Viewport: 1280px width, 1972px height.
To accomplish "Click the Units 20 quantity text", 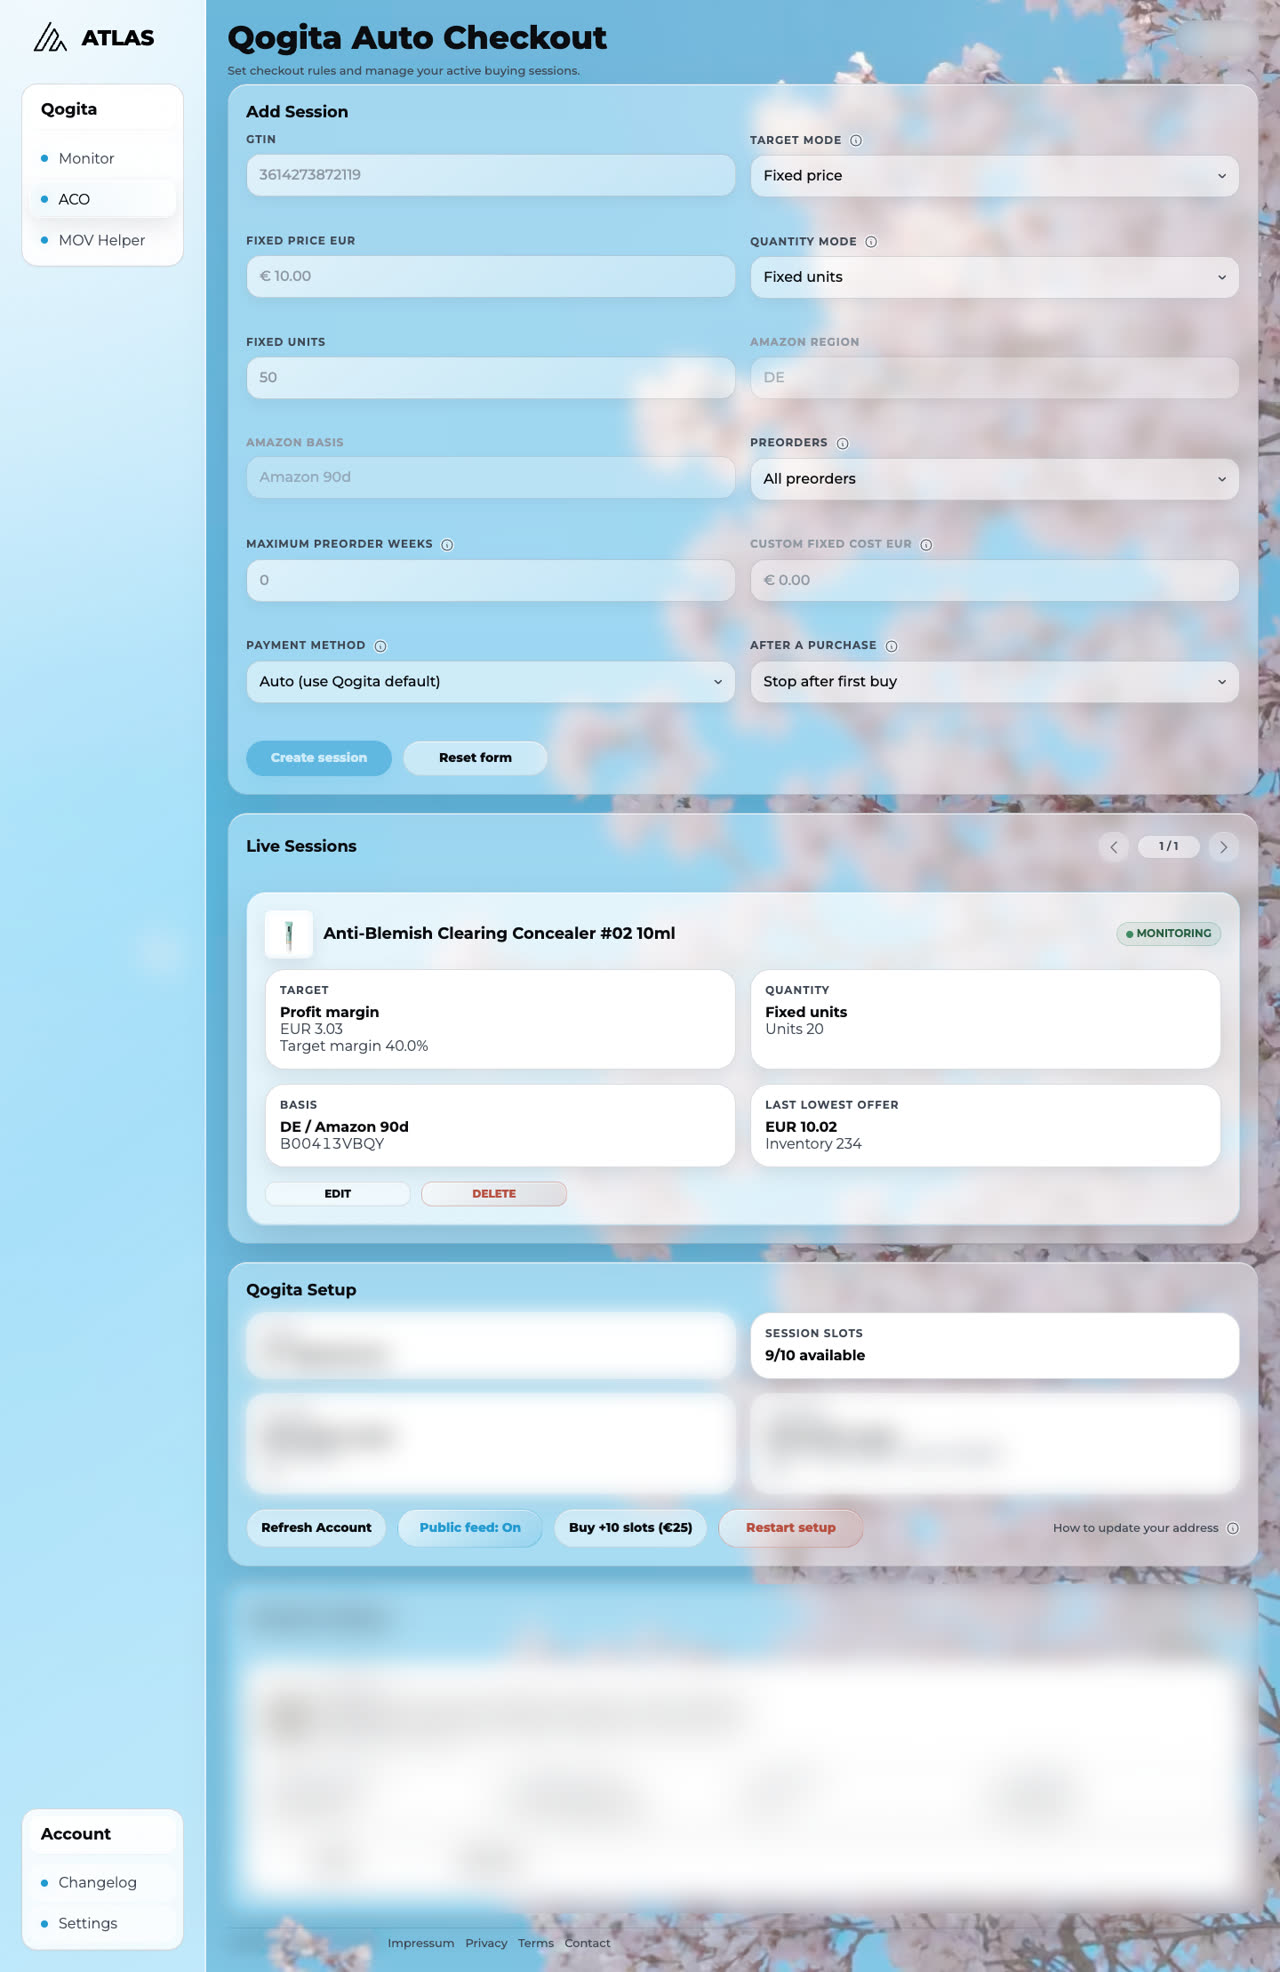I will (794, 1029).
